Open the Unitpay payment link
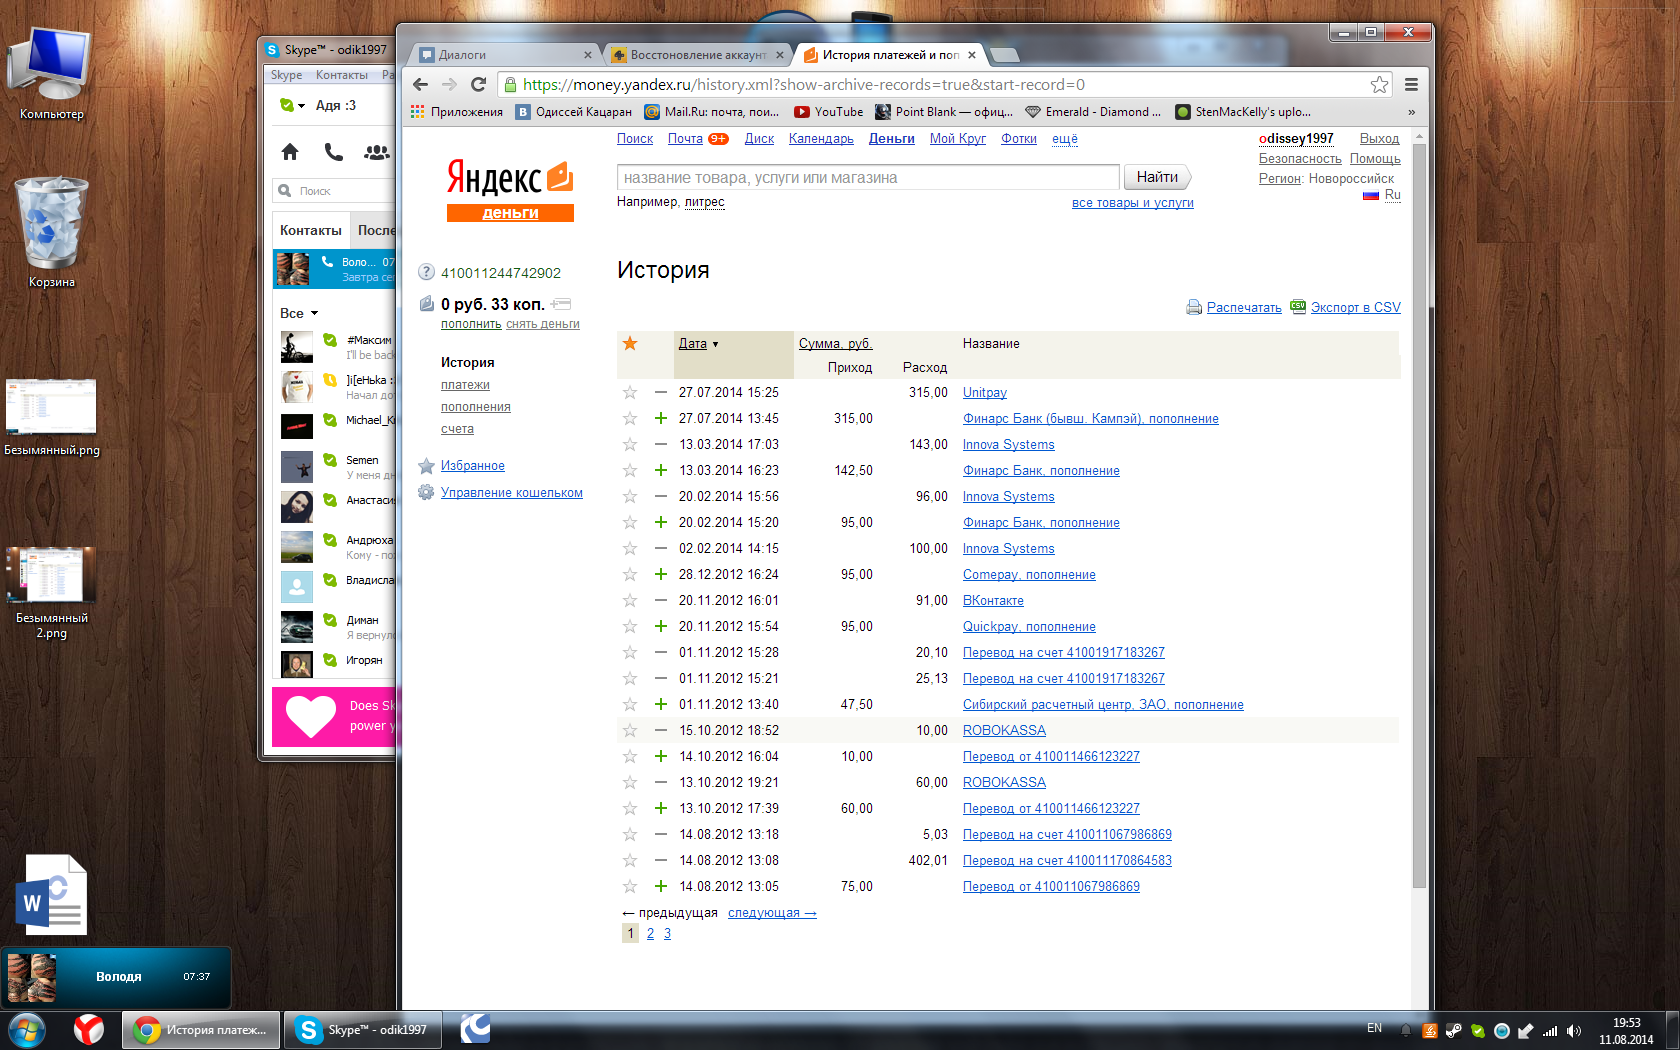1680x1050 pixels. pos(985,393)
